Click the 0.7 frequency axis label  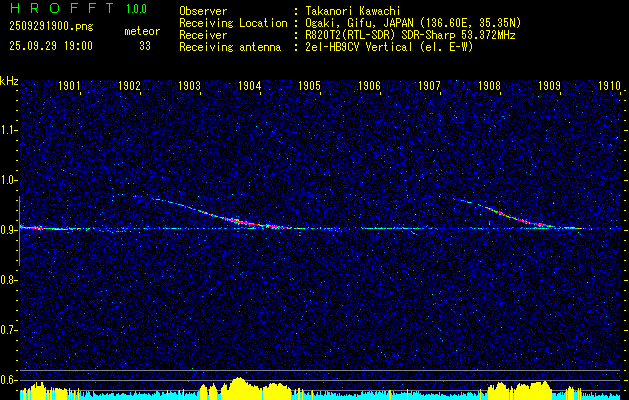click(9, 330)
